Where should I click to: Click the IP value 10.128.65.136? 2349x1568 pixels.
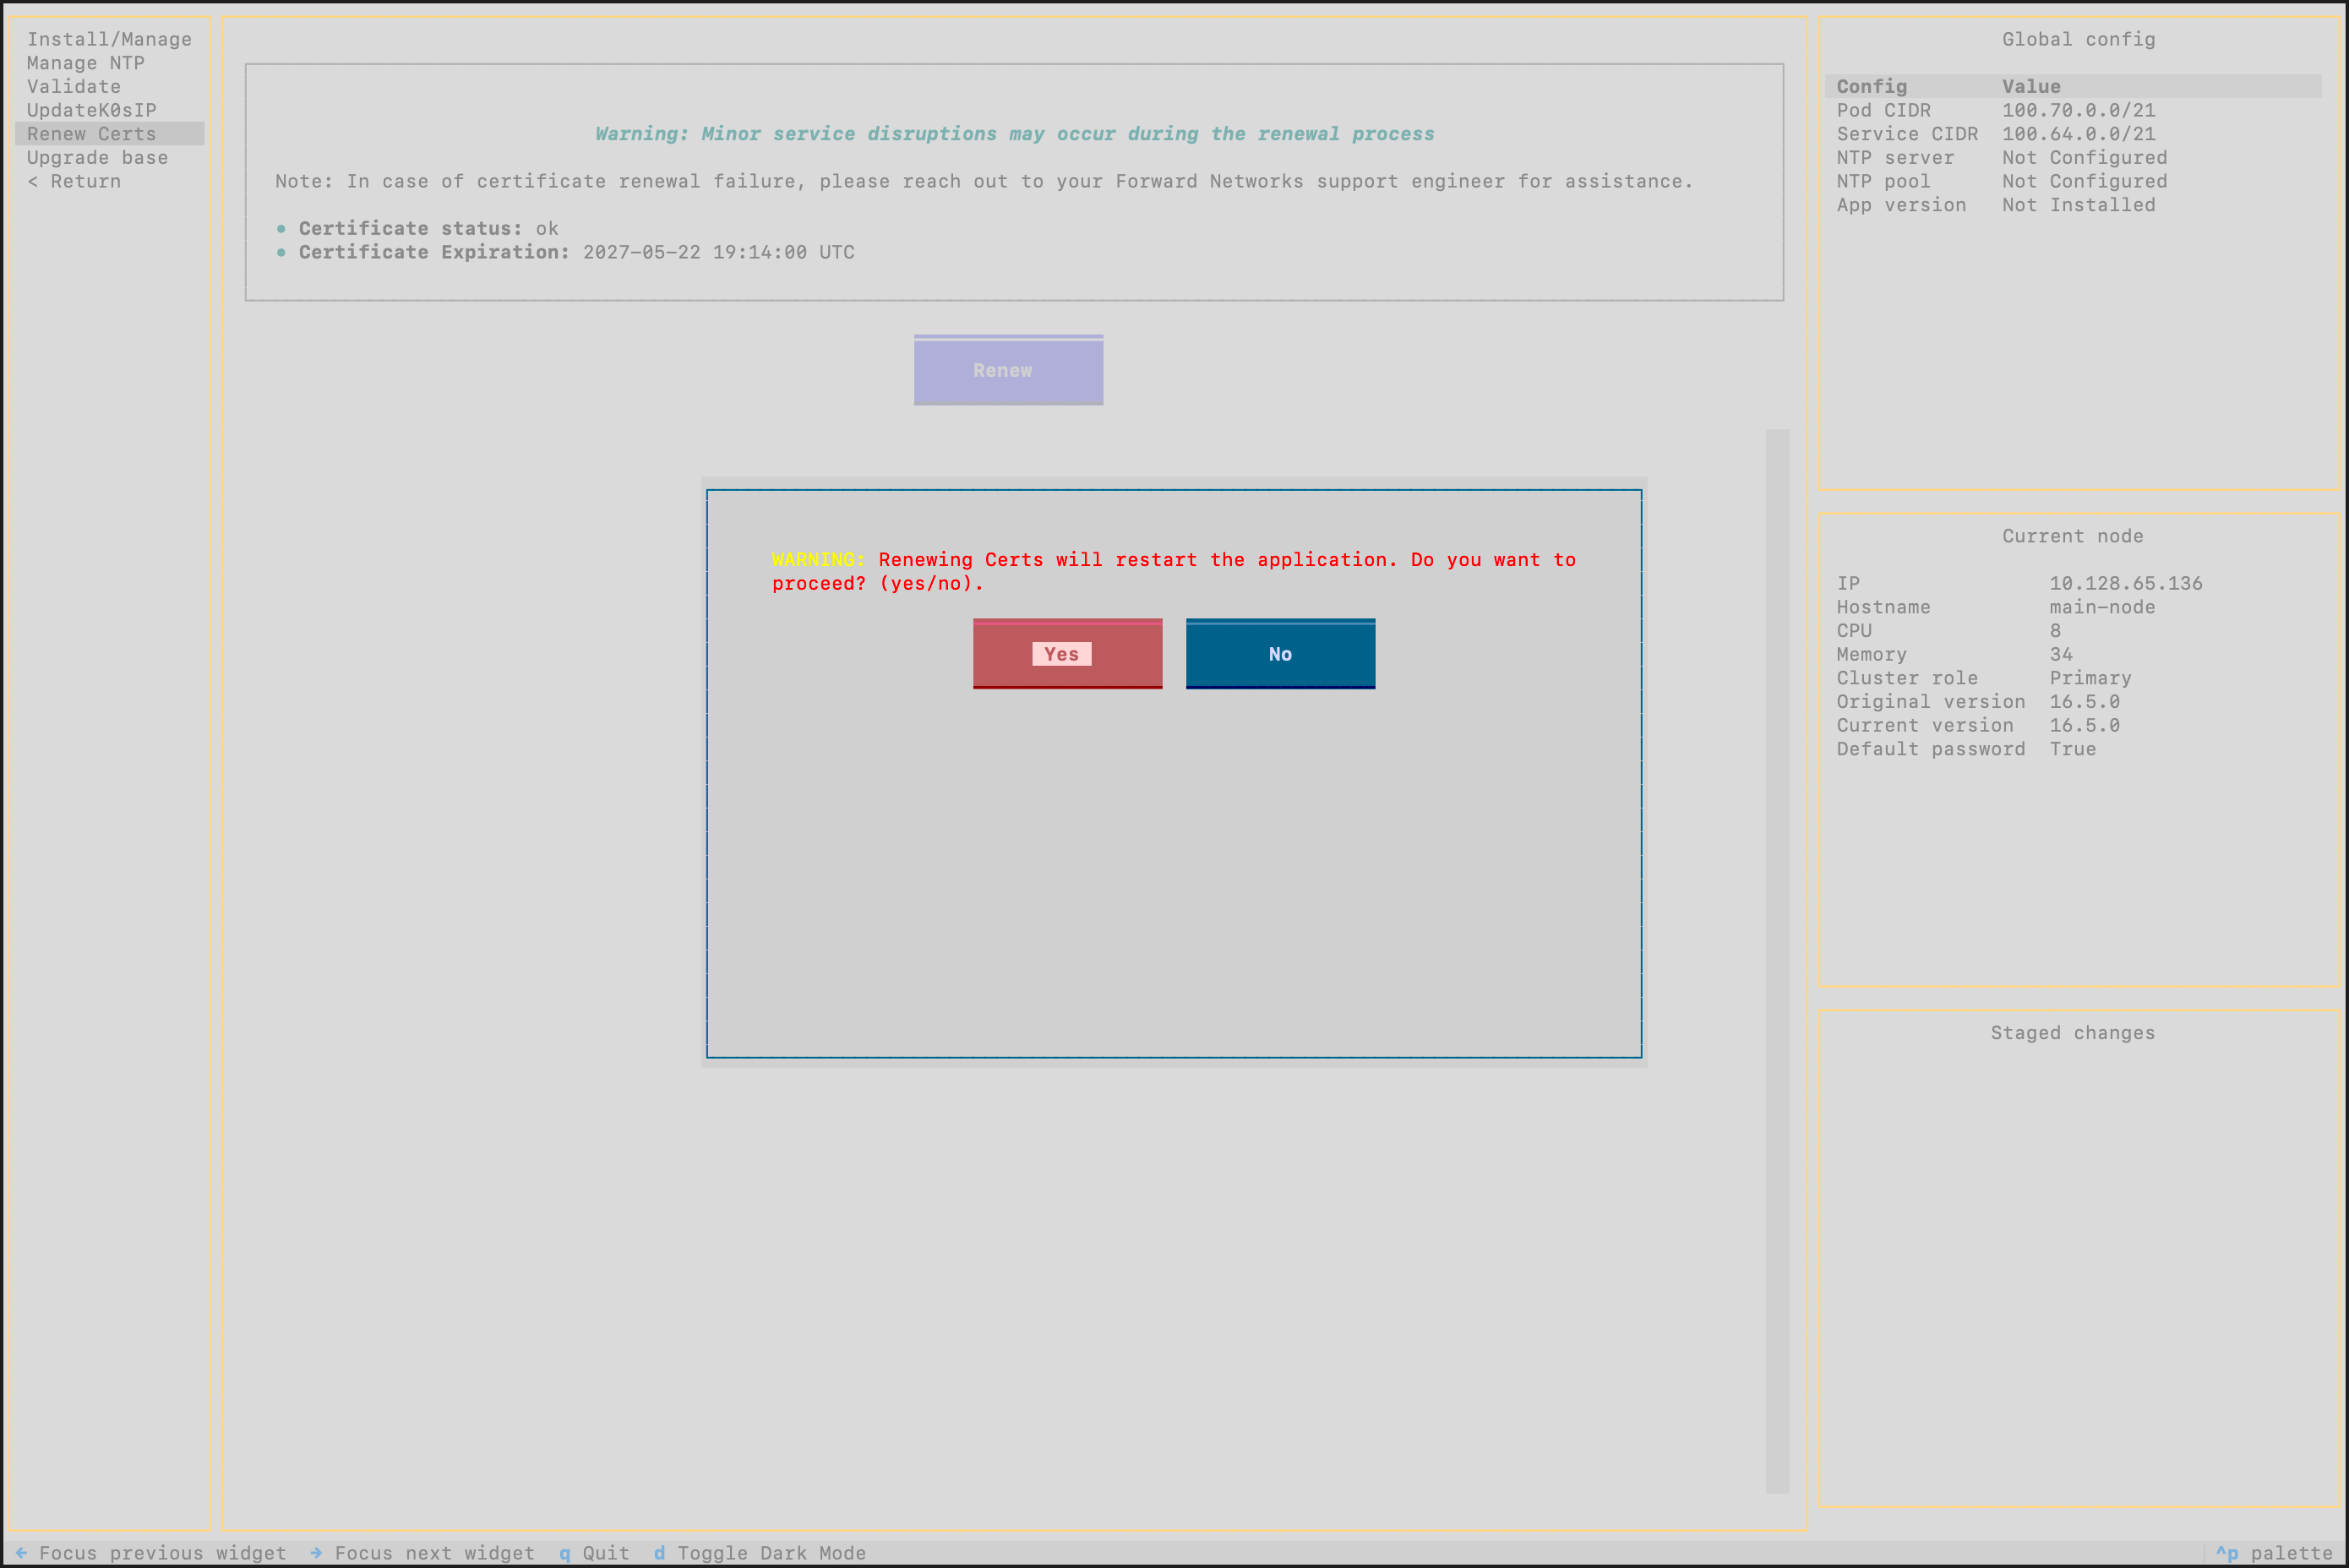[x=2126, y=583]
